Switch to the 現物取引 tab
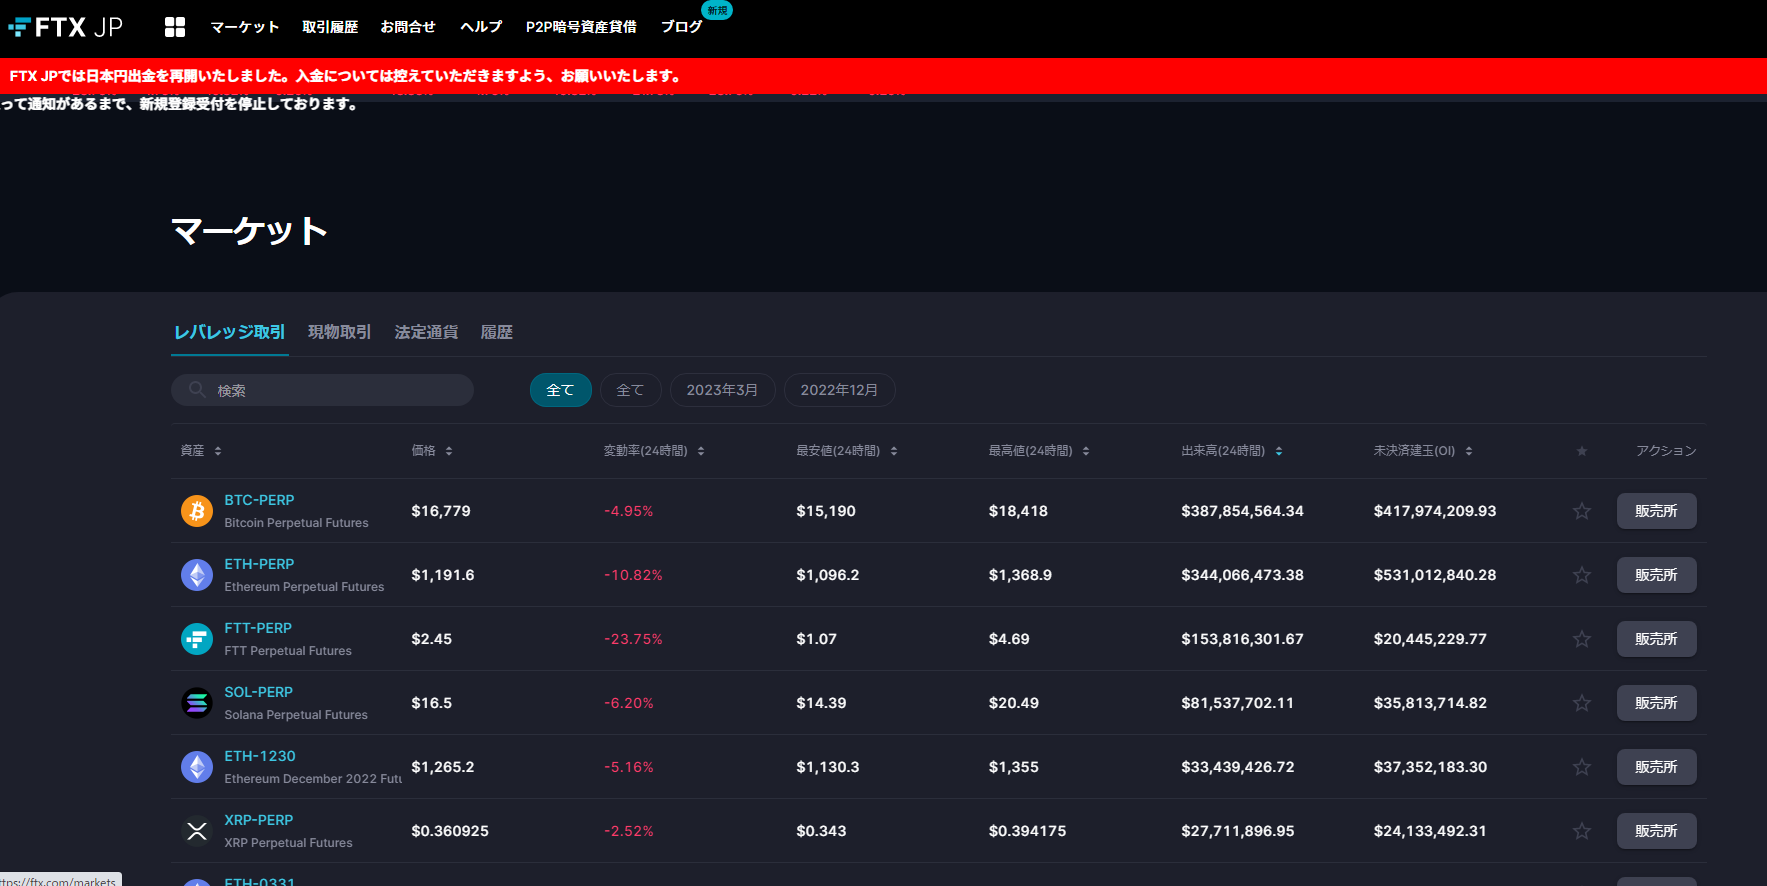The height and width of the screenshot is (886, 1767). click(339, 332)
